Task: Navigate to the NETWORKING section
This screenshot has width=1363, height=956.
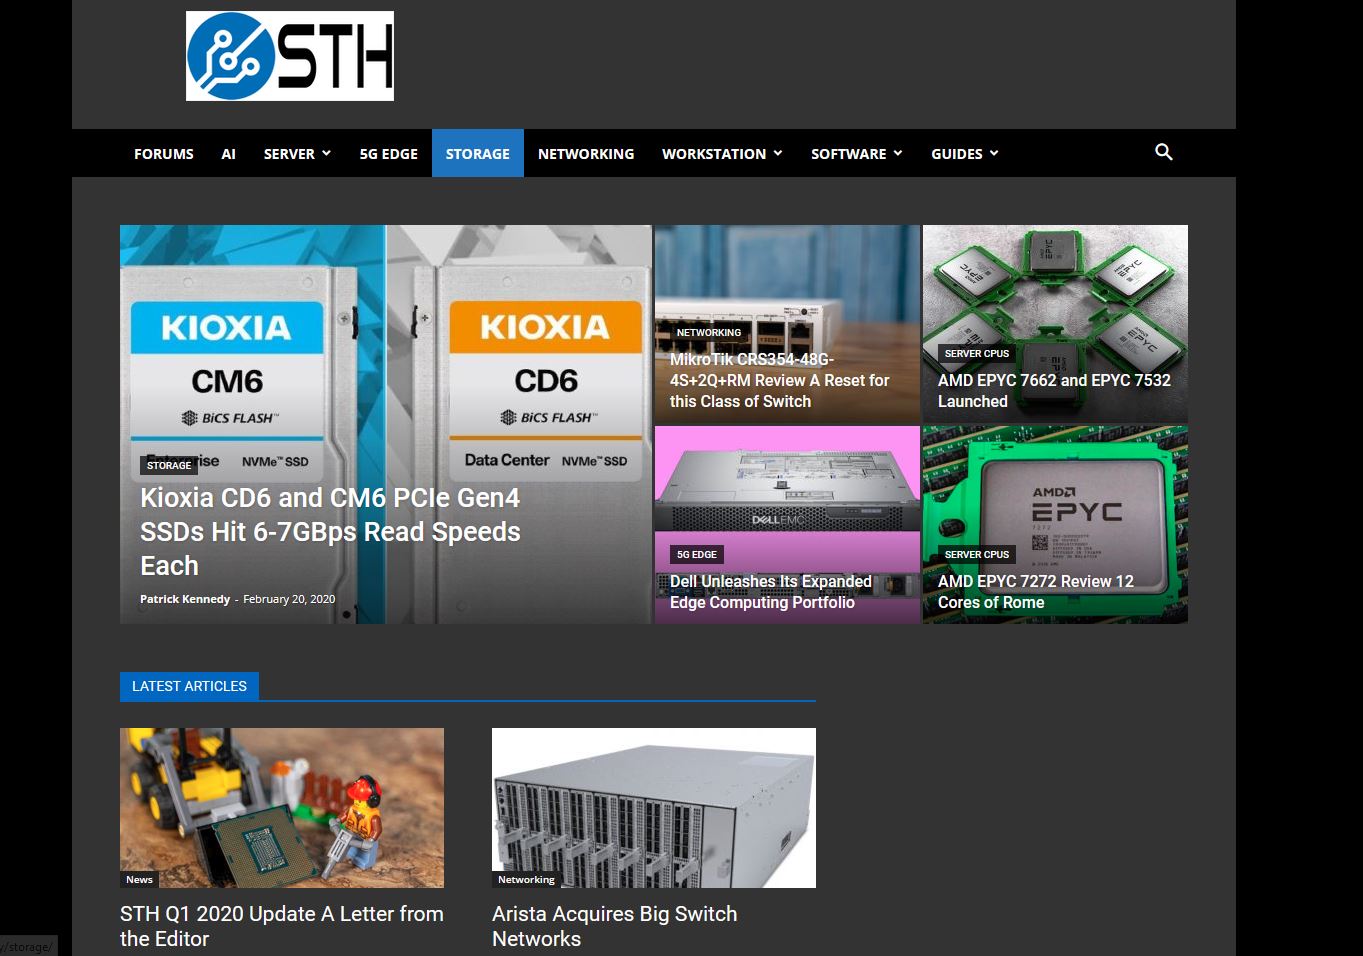Action: click(586, 153)
